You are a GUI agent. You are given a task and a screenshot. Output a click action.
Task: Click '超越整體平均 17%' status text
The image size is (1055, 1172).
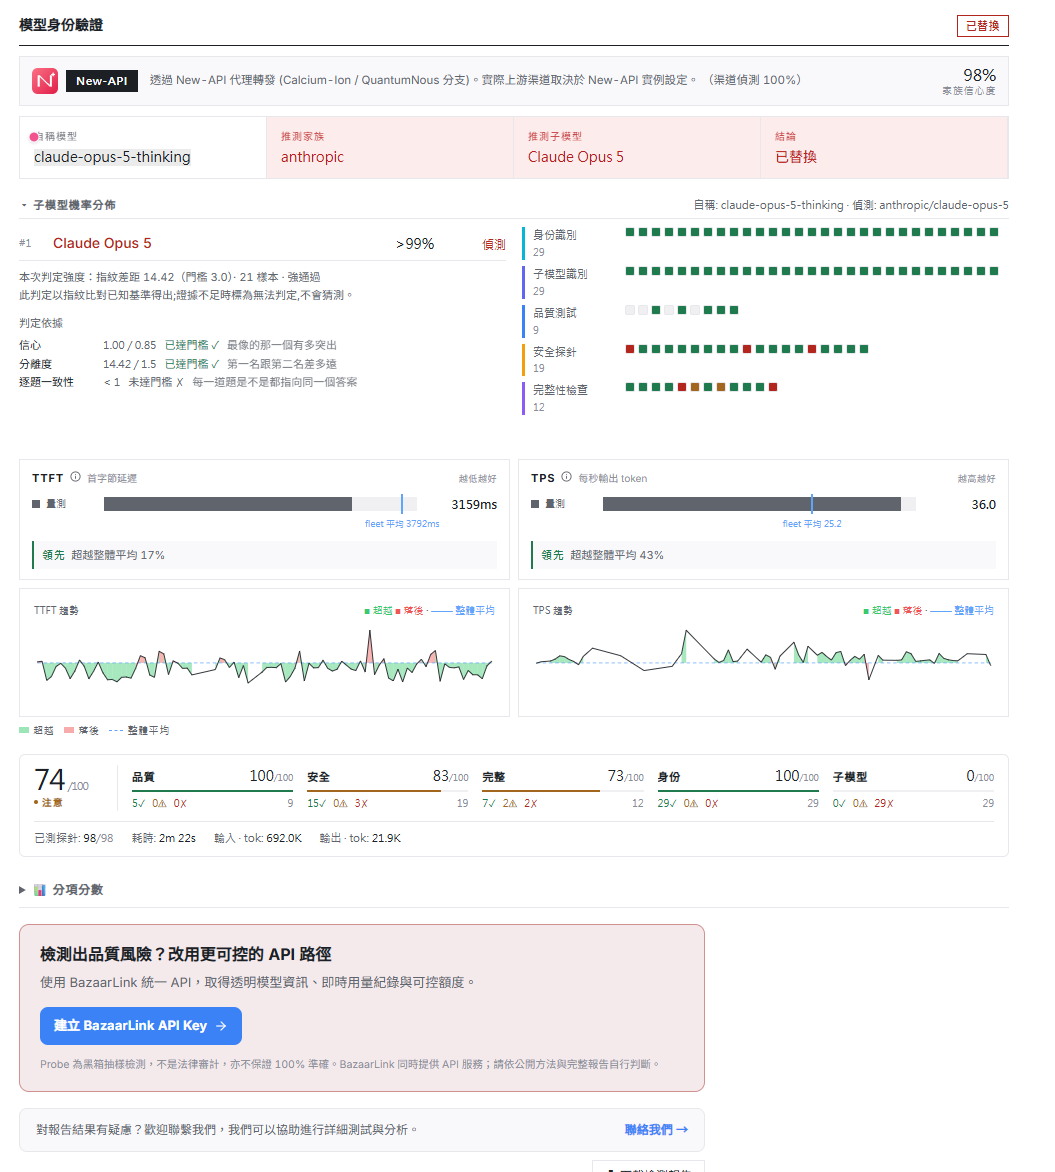click(x=118, y=555)
